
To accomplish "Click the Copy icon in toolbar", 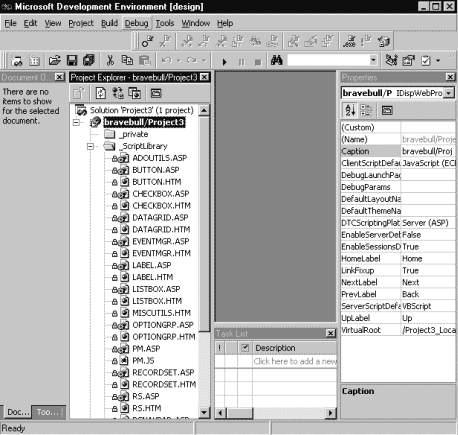I will (127, 60).
